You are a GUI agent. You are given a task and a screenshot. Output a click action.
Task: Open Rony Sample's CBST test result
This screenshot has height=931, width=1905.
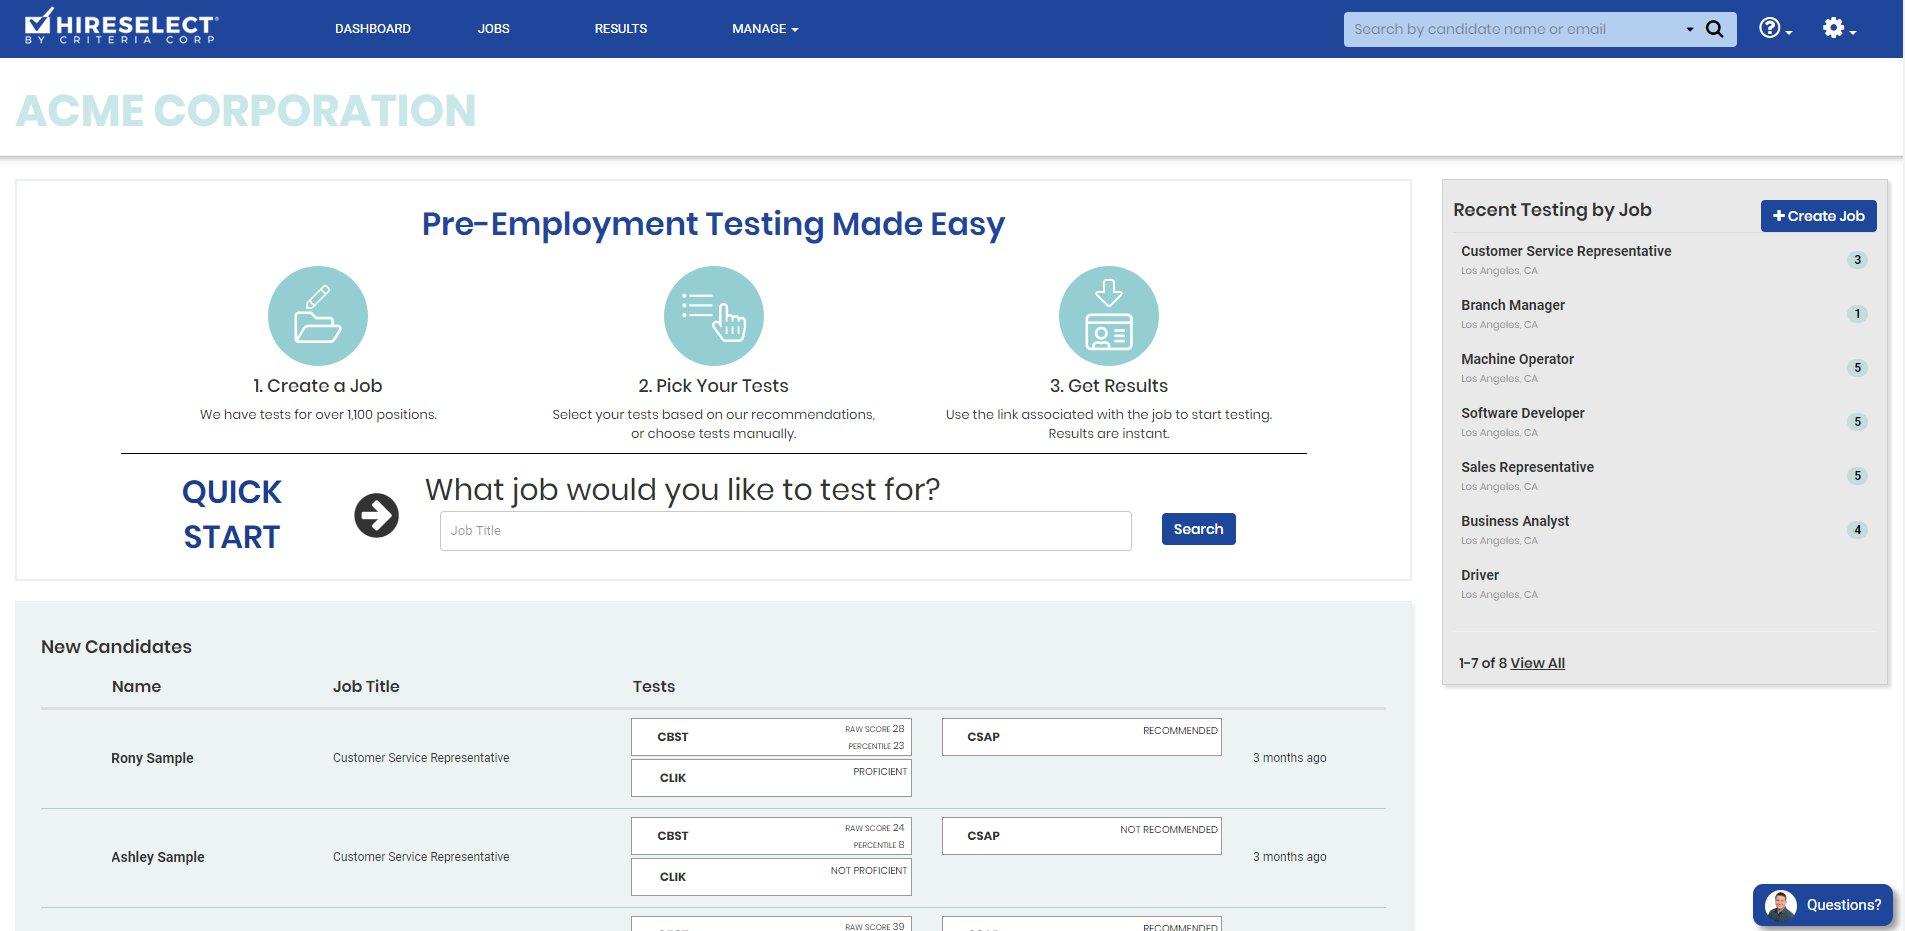771,737
